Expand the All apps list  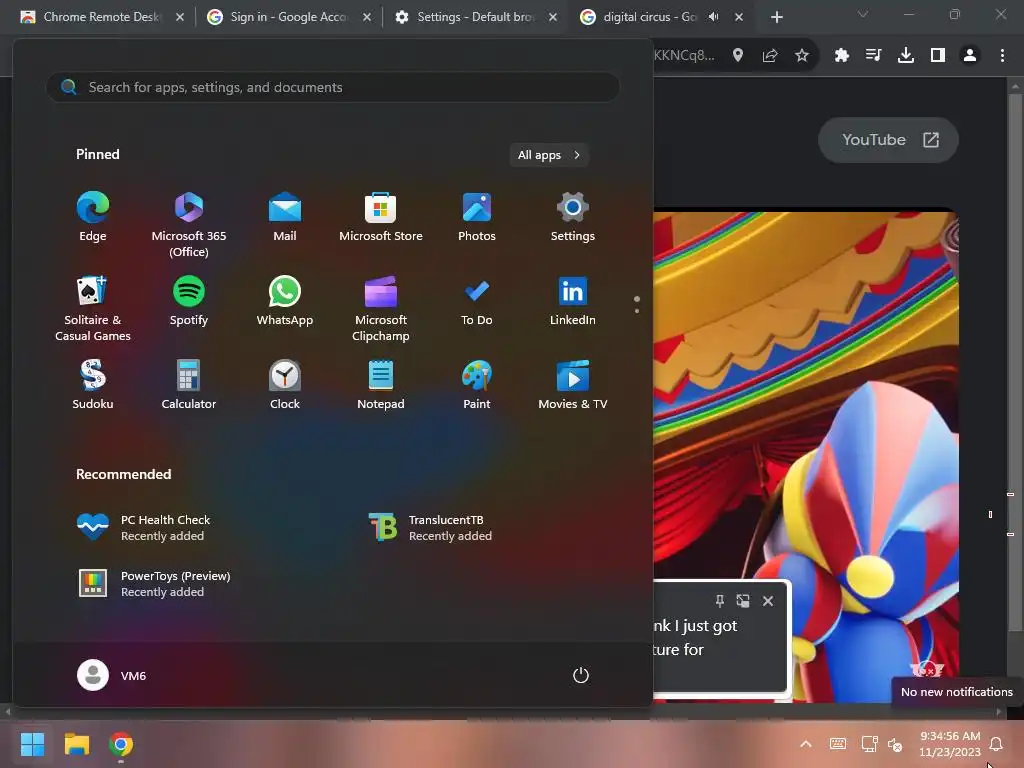[x=549, y=155]
